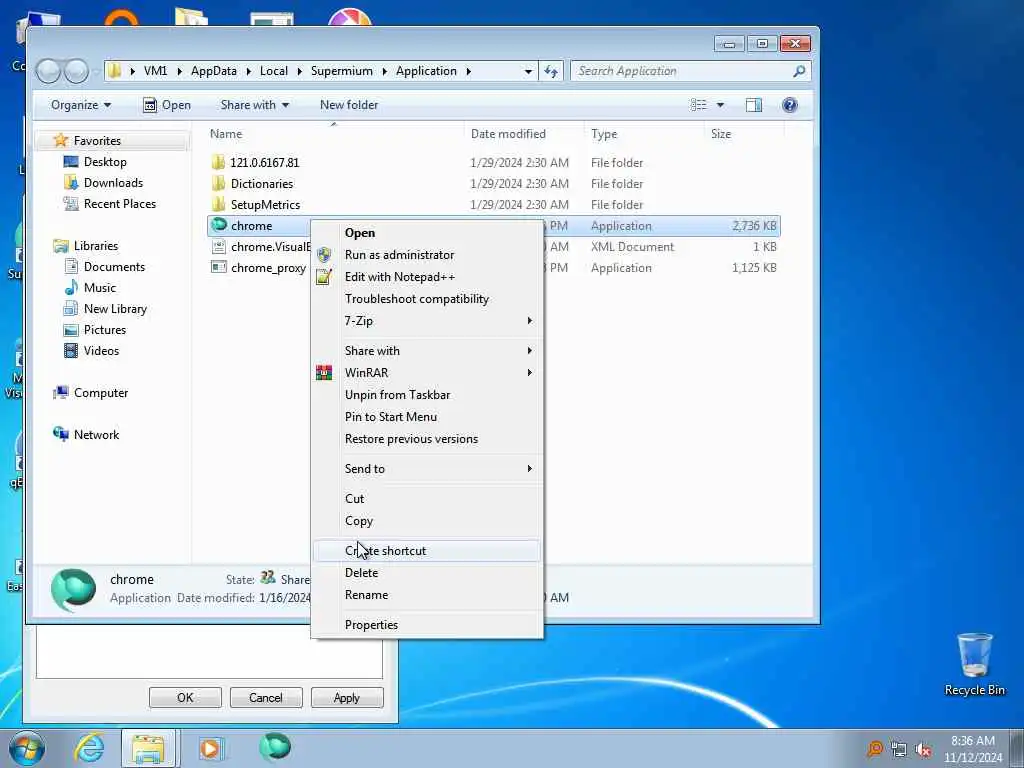Click Apply in the background dialog
1024x768 pixels.
pos(347,697)
